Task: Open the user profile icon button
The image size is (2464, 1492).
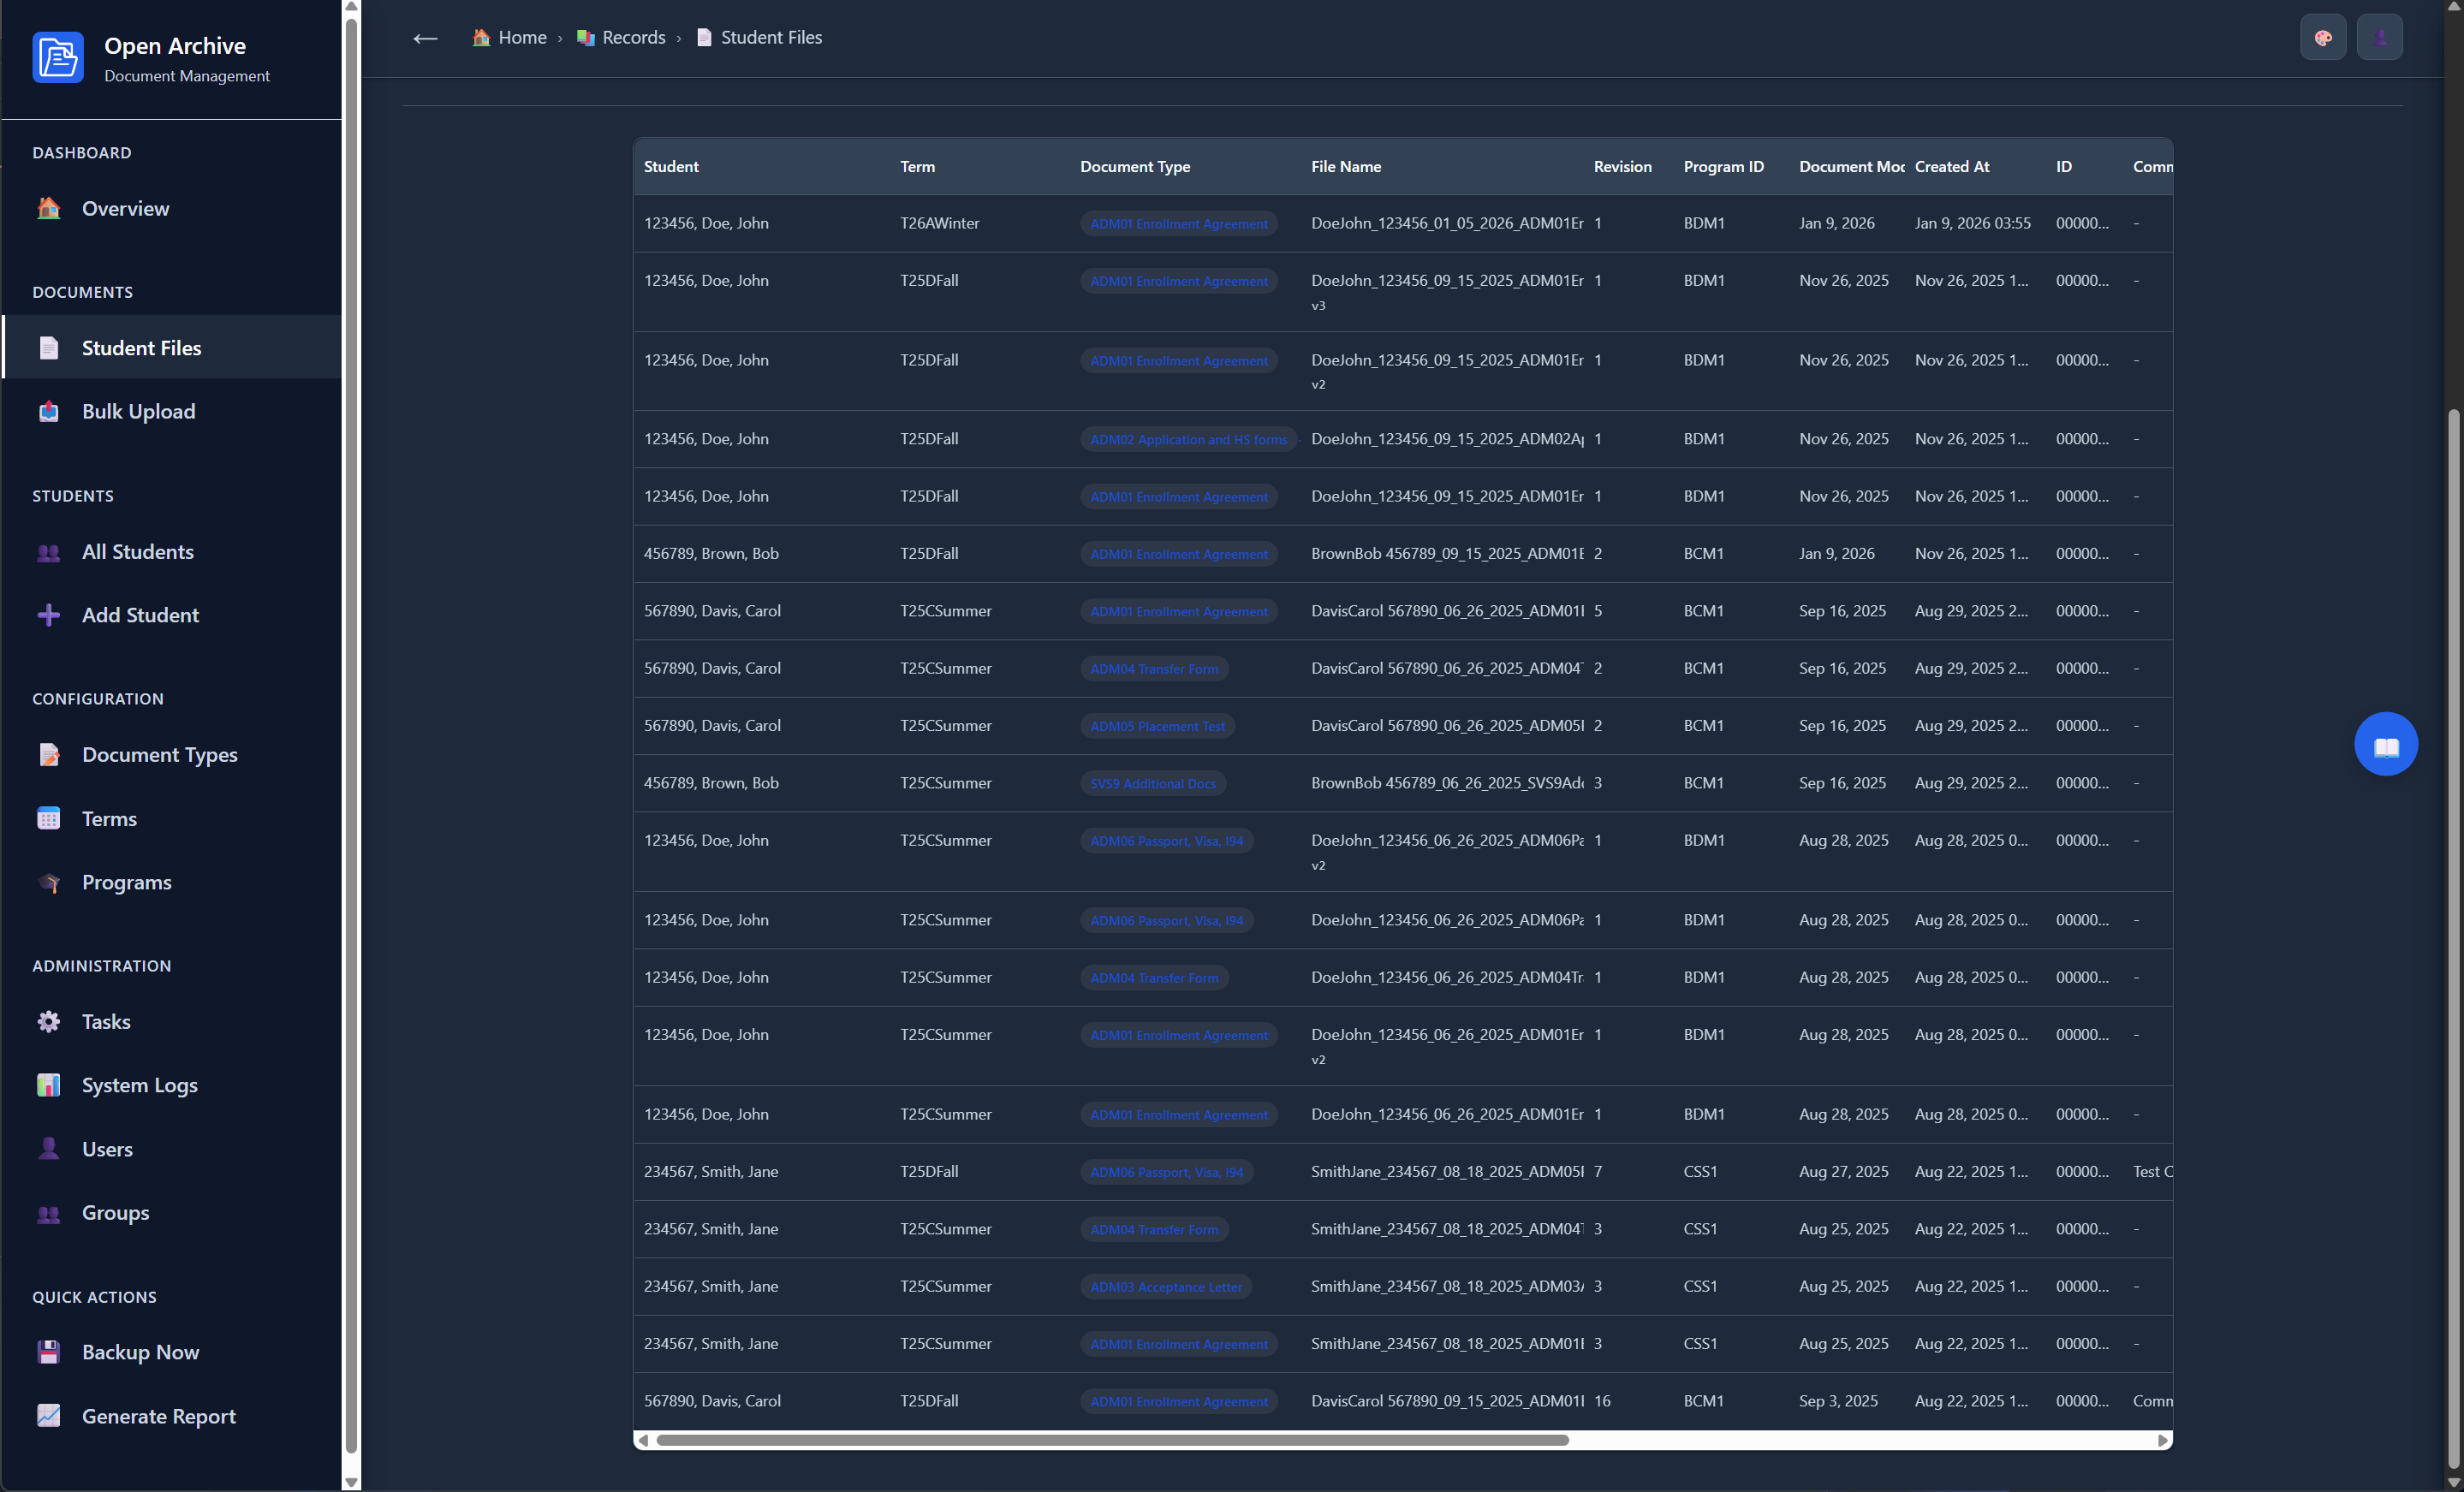Action: [2379, 37]
